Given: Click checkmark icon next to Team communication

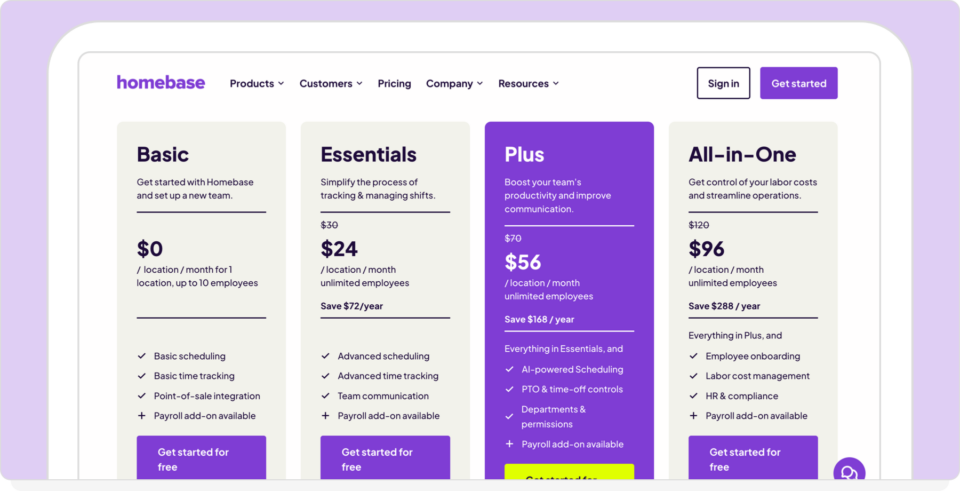Looking at the screenshot, I should [x=326, y=396].
